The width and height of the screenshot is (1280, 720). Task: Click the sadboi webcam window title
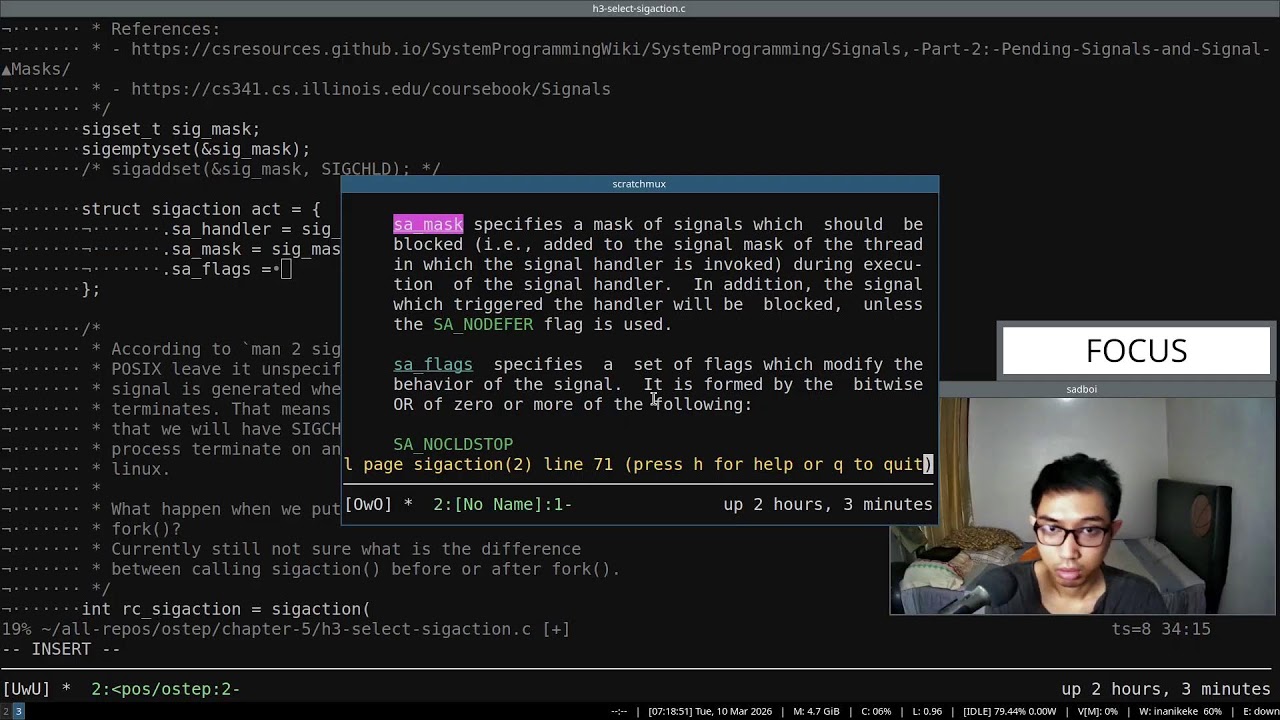coord(1081,389)
